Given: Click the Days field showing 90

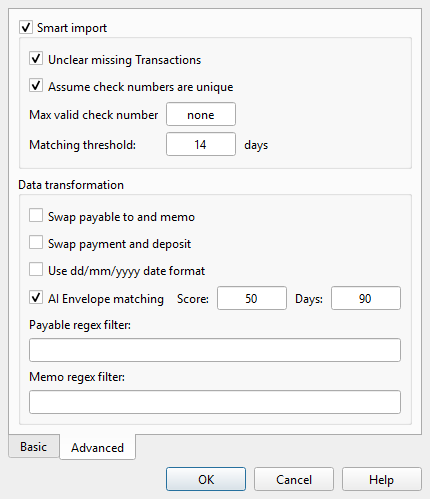Looking at the screenshot, I should (366, 298).
